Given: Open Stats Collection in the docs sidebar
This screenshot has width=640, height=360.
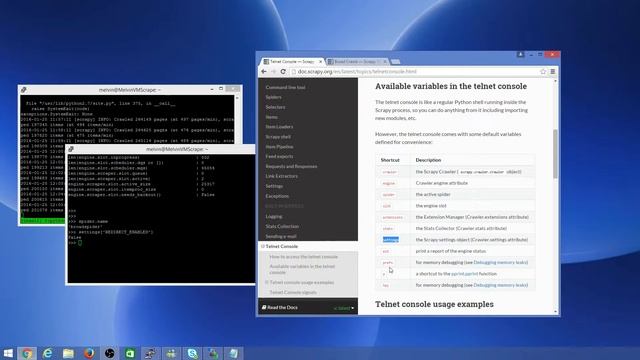Looking at the screenshot, I should (x=282, y=226).
